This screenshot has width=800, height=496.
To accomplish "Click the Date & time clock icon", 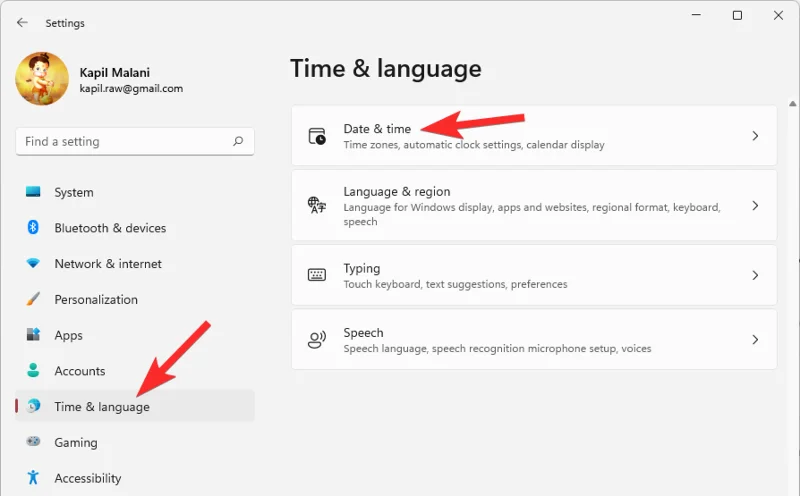I will tap(317, 137).
